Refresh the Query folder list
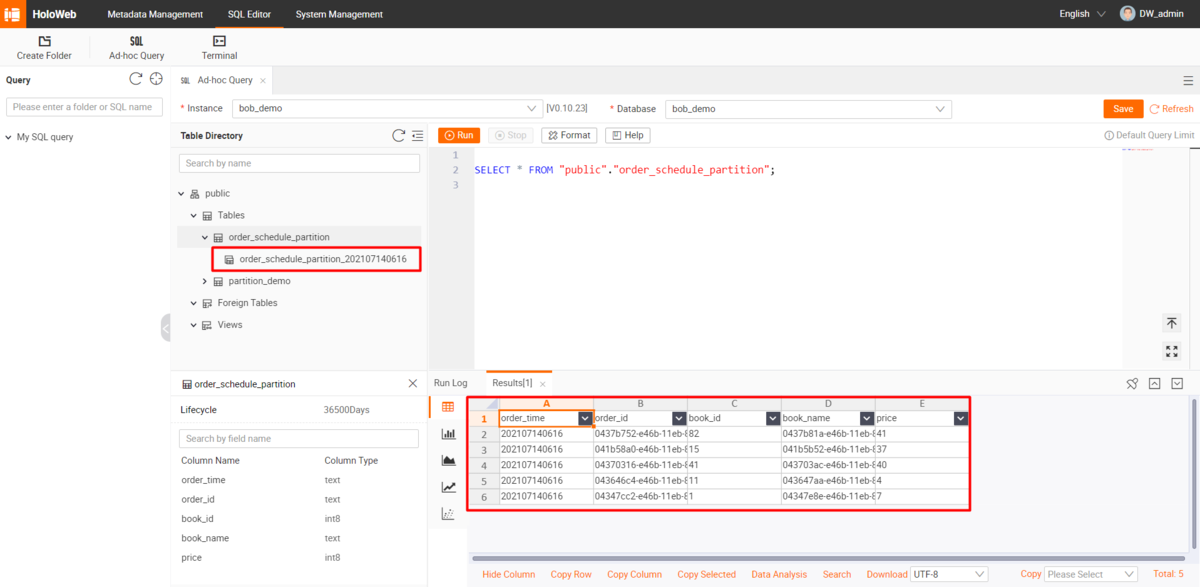Image resolution: width=1200 pixels, height=587 pixels. point(136,79)
